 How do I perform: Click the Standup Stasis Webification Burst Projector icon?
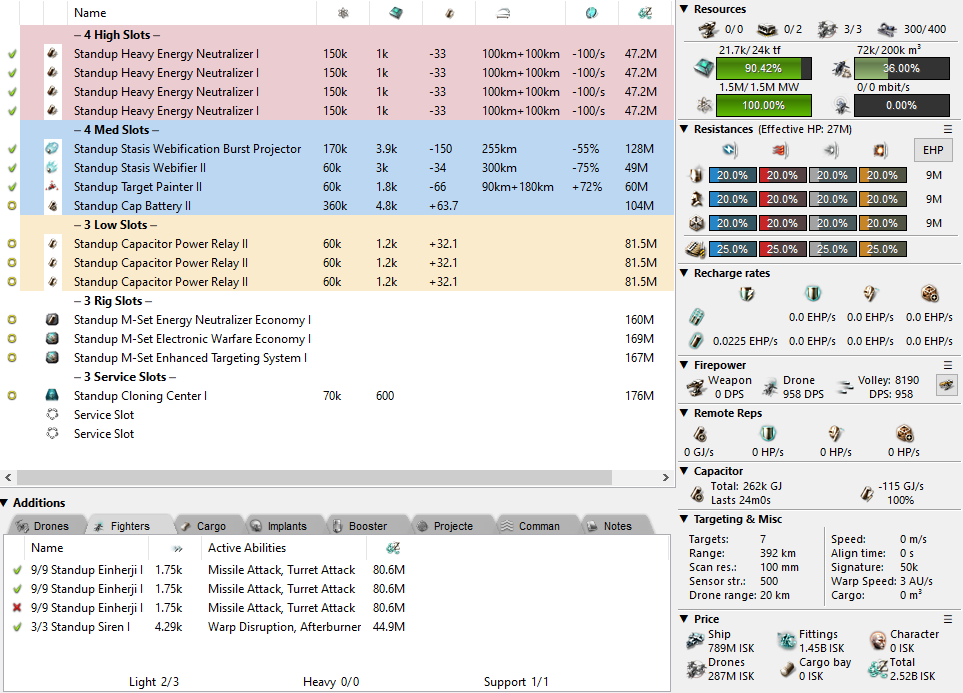tap(52, 149)
